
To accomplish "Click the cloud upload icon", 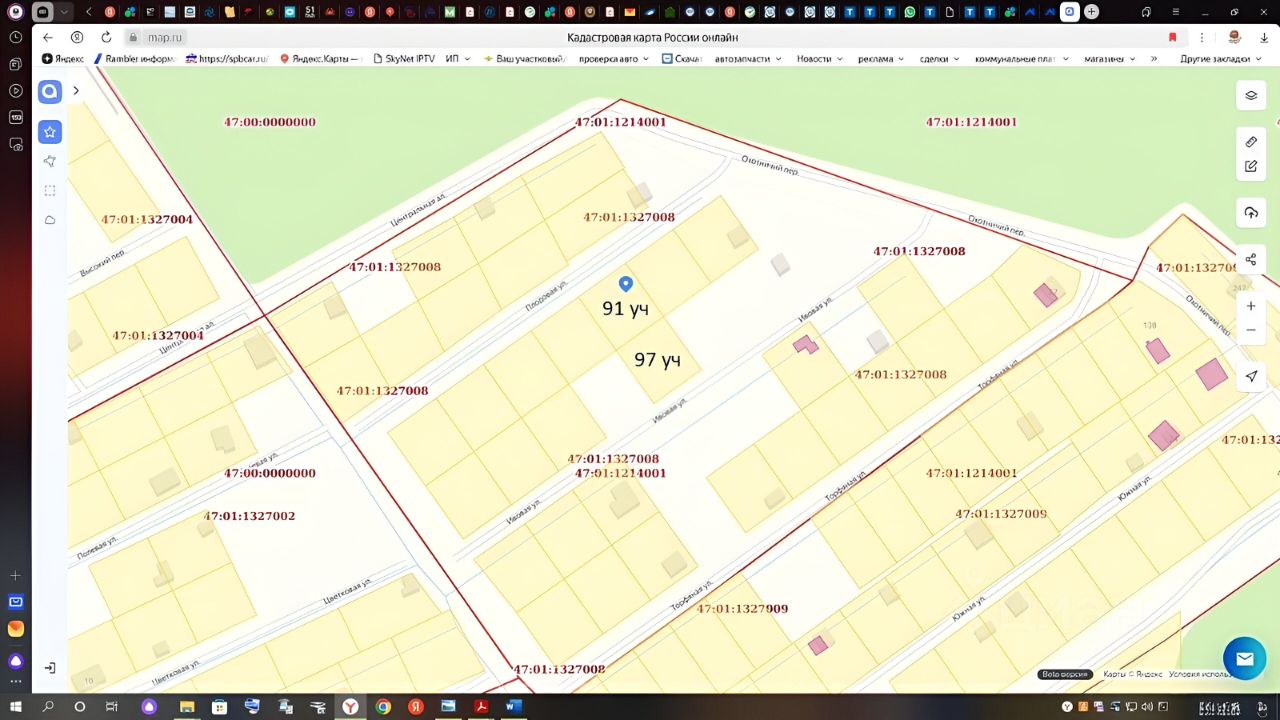I will coord(1251,213).
